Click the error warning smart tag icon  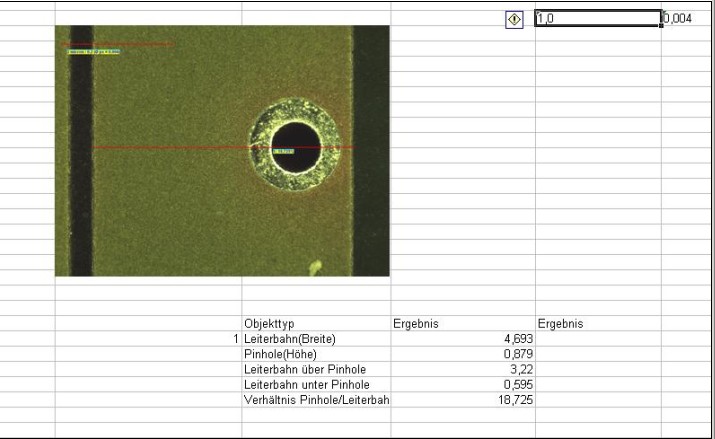coord(514,20)
